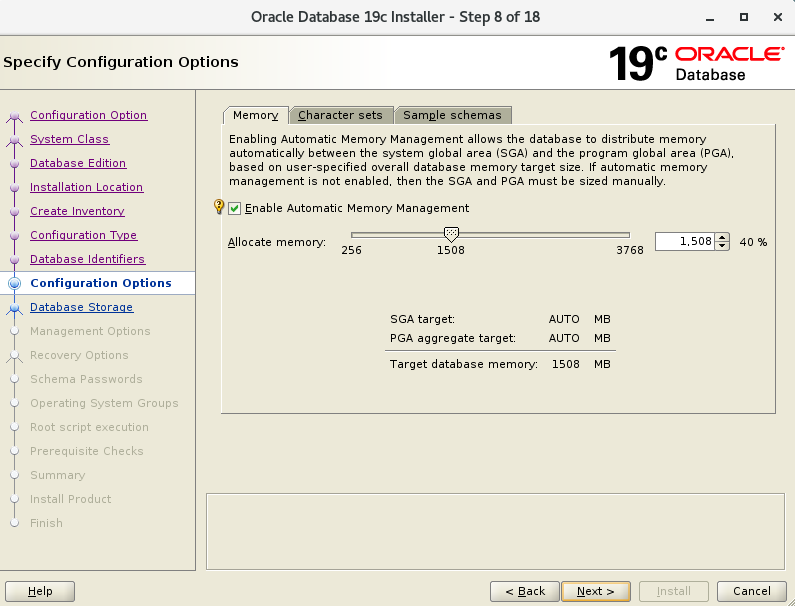The height and width of the screenshot is (606, 795).
Task: Decrease memory with the spinner down arrow
Action: tap(722, 246)
